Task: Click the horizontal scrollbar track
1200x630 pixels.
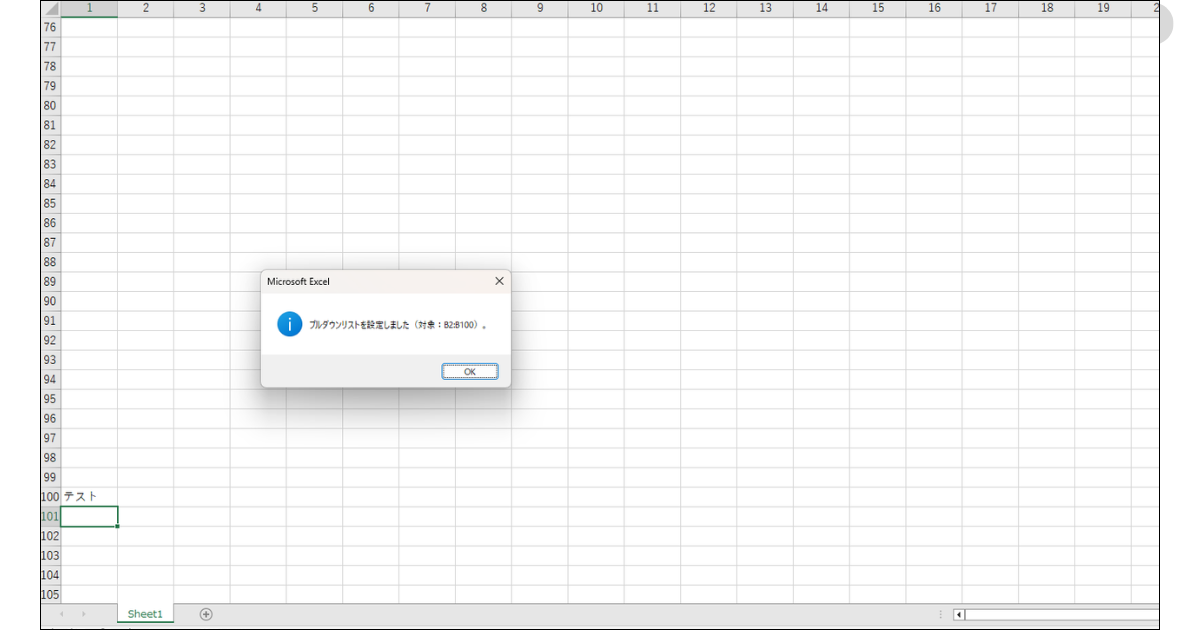Action: 1060,614
